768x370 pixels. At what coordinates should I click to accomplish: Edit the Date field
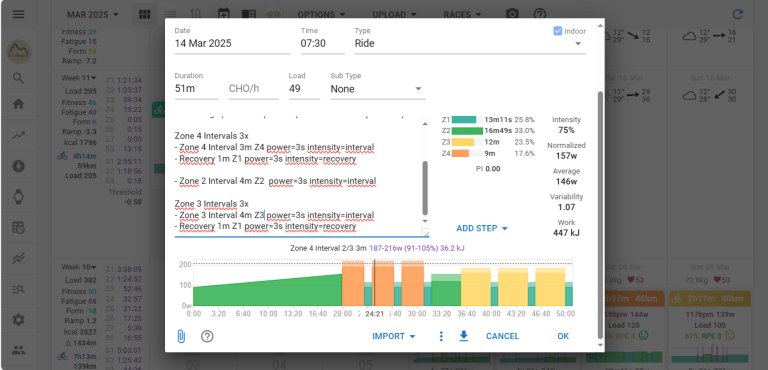(x=232, y=44)
